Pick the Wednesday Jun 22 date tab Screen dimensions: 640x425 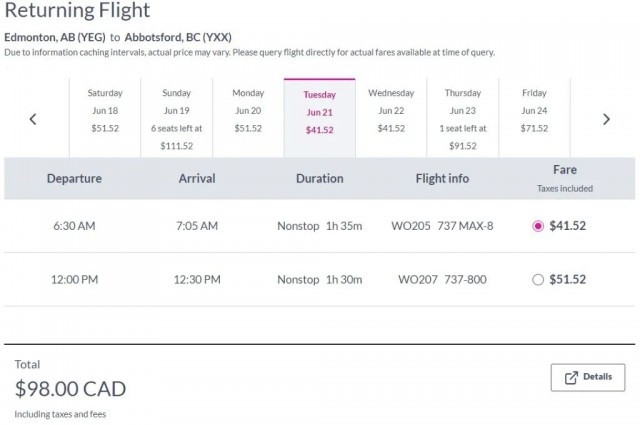(391, 118)
